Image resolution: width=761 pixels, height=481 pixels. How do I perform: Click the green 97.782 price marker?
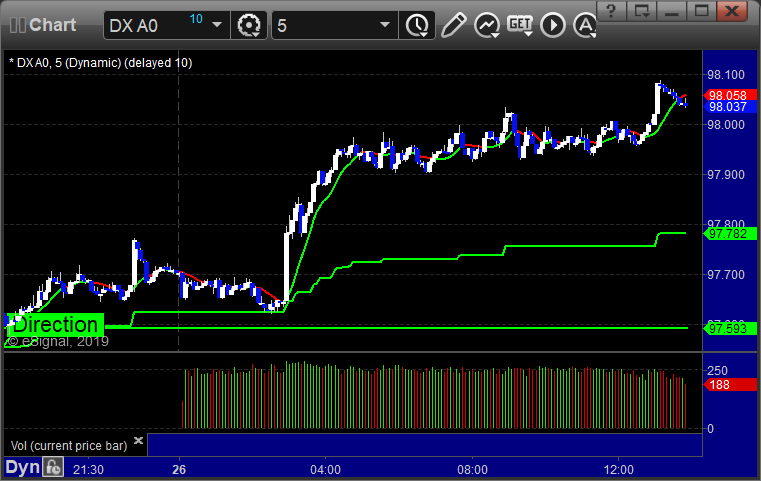click(x=730, y=234)
